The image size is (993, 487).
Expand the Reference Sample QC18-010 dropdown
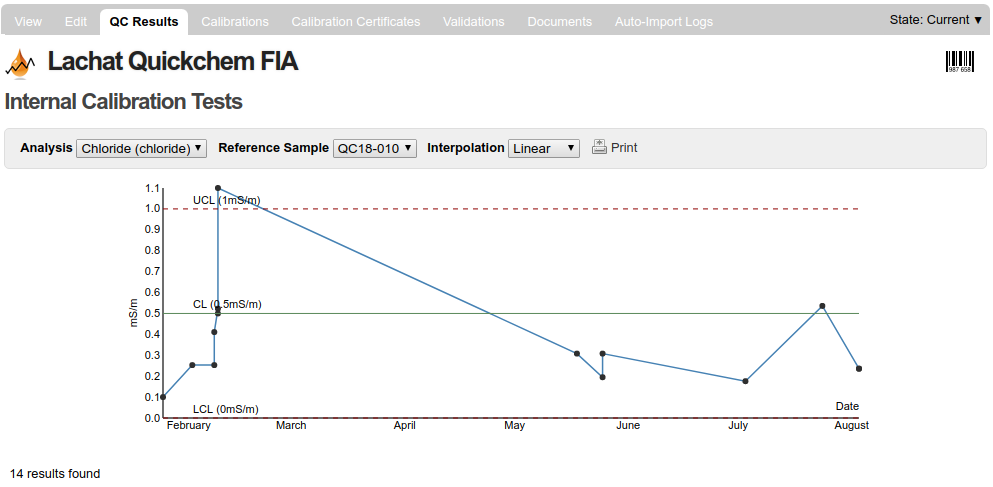coord(374,148)
